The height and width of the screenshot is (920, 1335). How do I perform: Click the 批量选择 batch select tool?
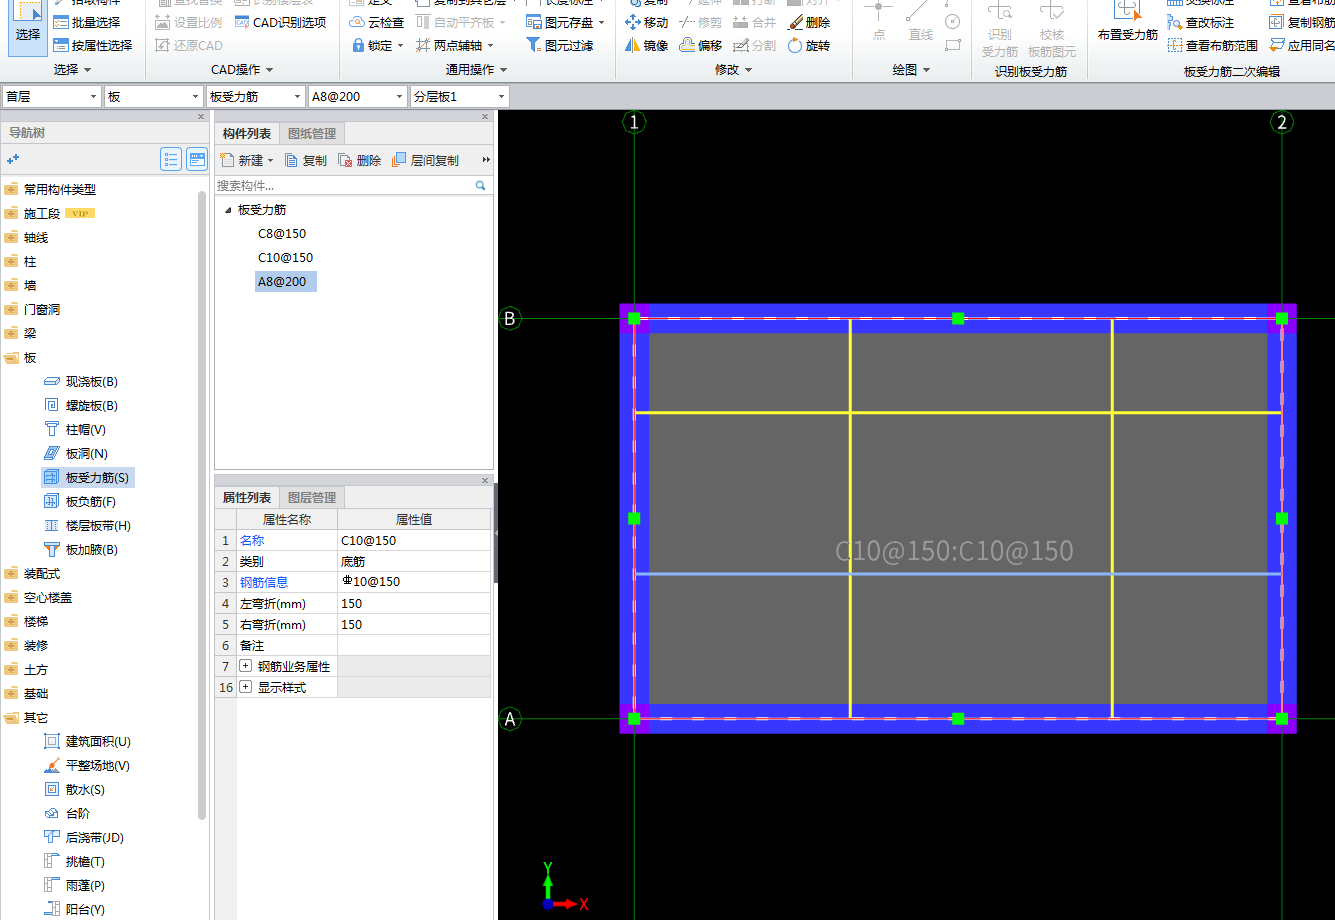tap(87, 22)
